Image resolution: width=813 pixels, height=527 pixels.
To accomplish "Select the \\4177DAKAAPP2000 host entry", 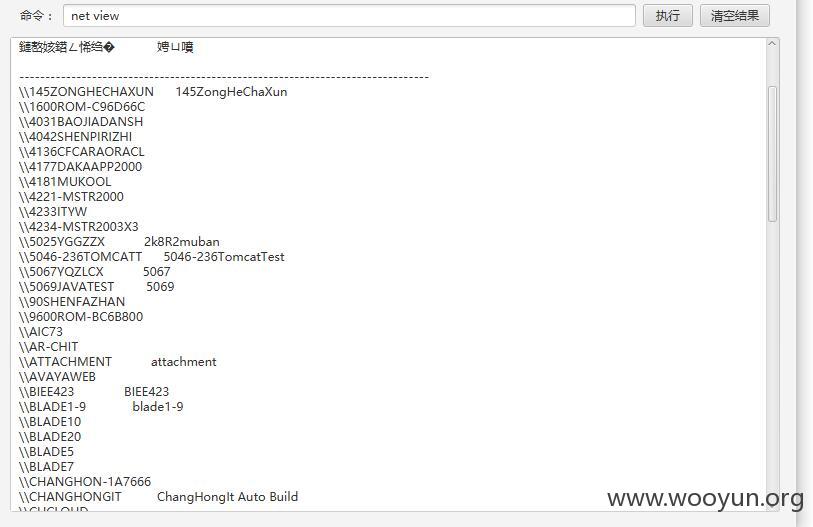I will tap(80, 167).
